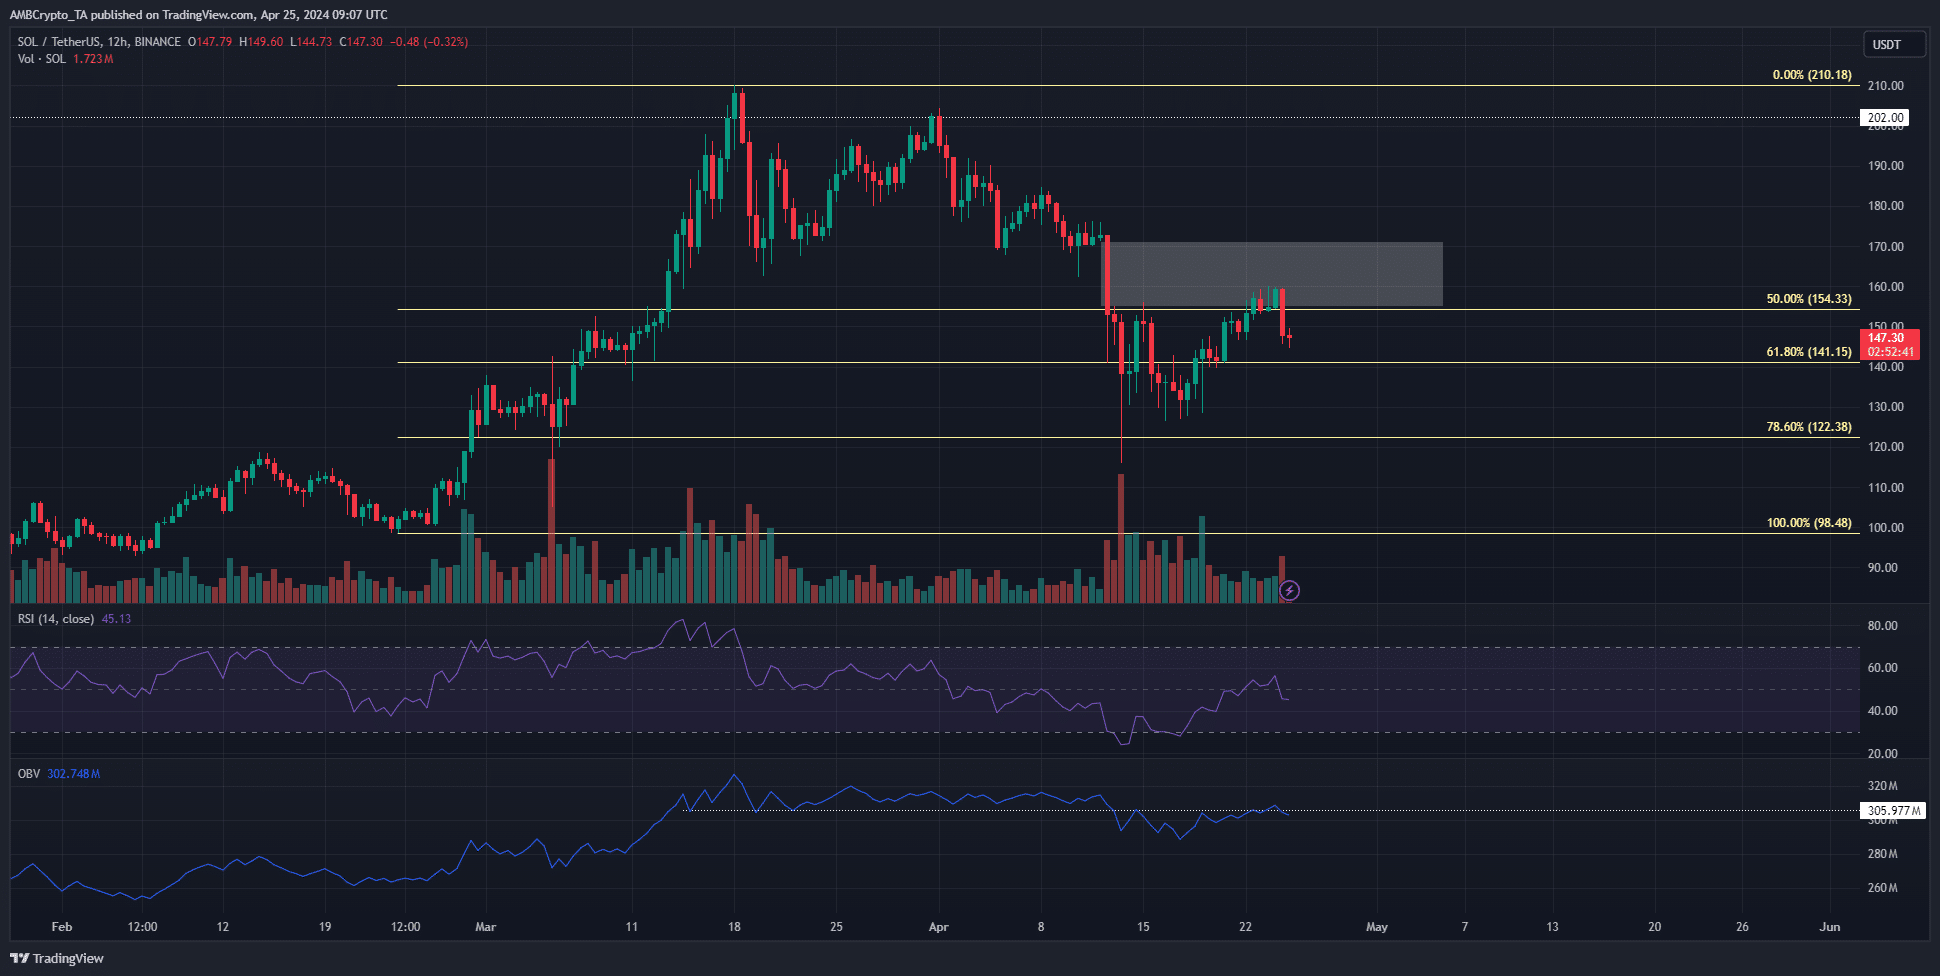
Task: Click the Jun label on time axis
Action: 1830,927
